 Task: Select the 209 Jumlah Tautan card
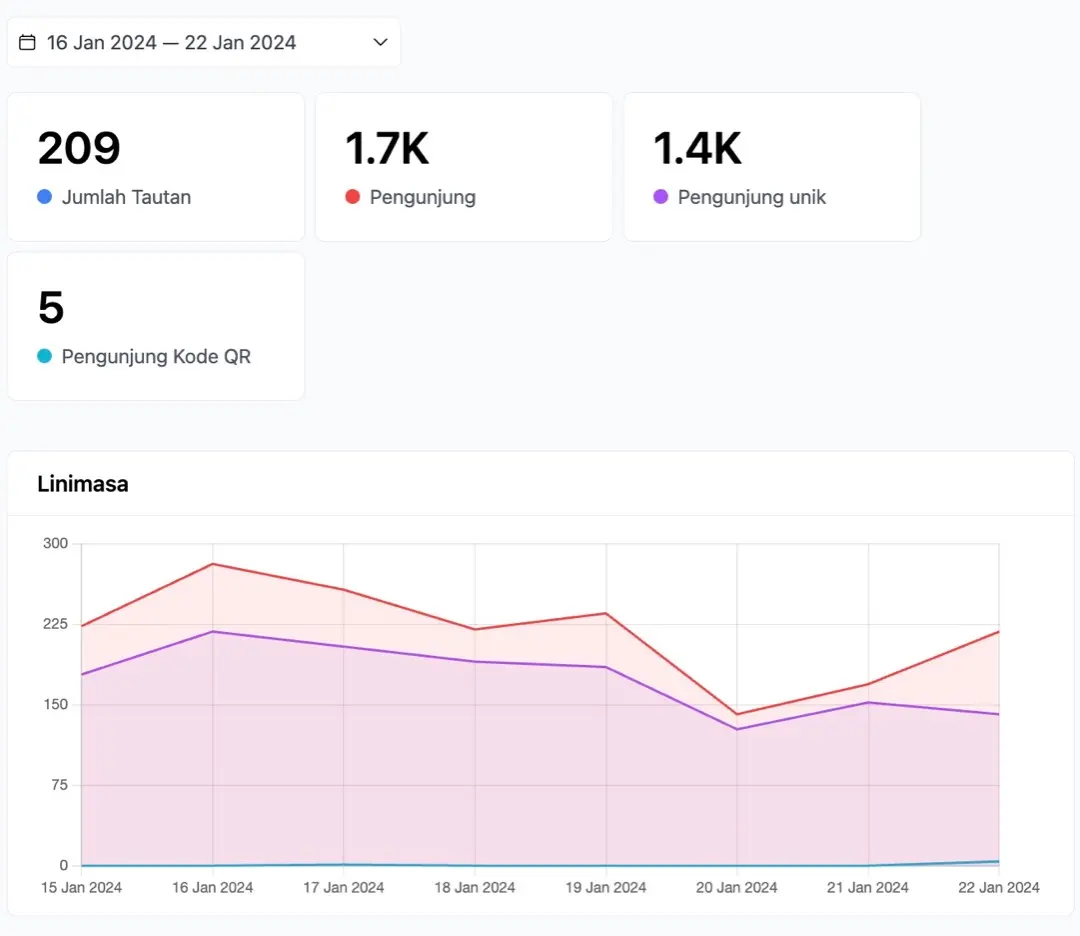(156, 167)
